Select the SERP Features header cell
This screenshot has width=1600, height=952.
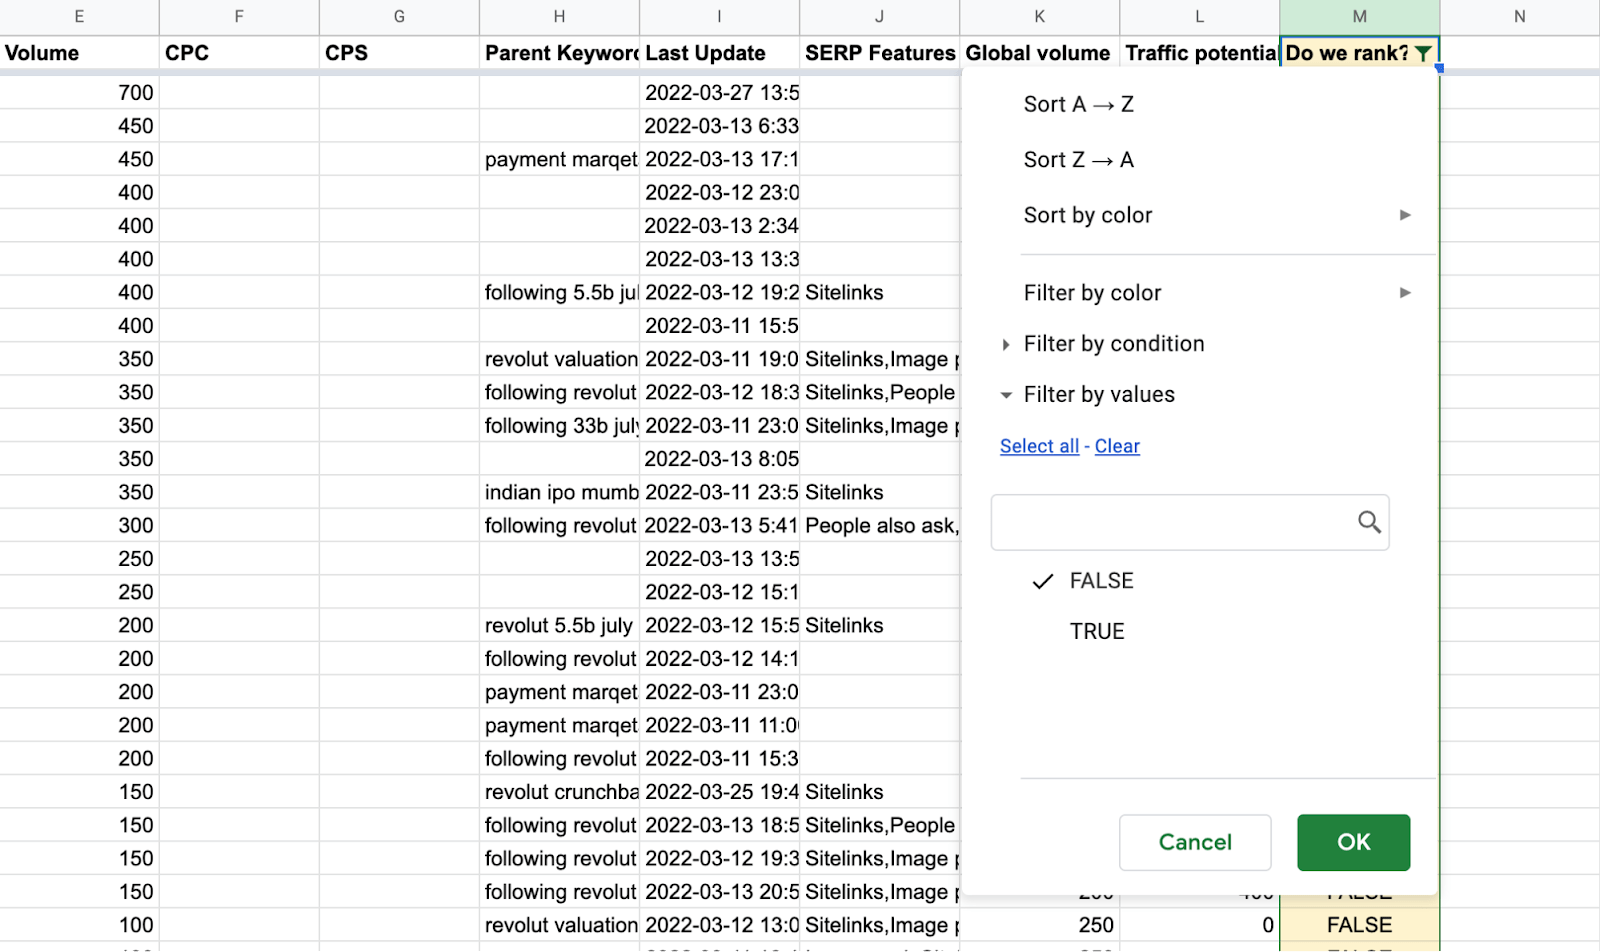point(879,53)
